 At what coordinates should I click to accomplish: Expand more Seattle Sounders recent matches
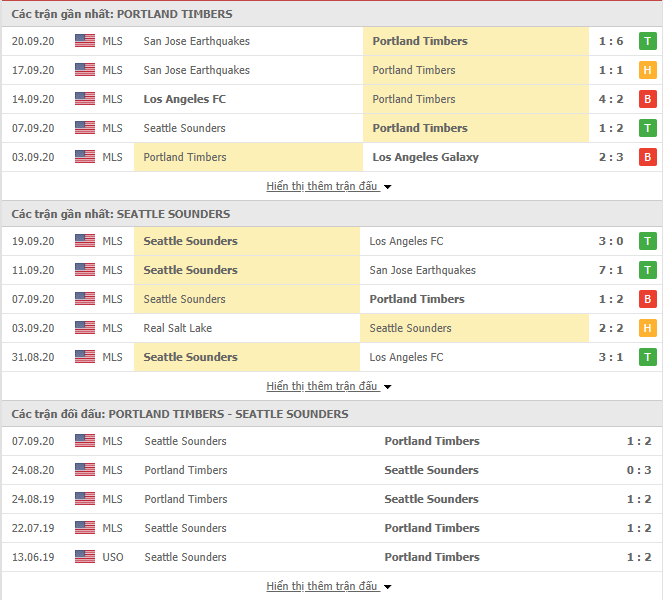coord(329,386)
